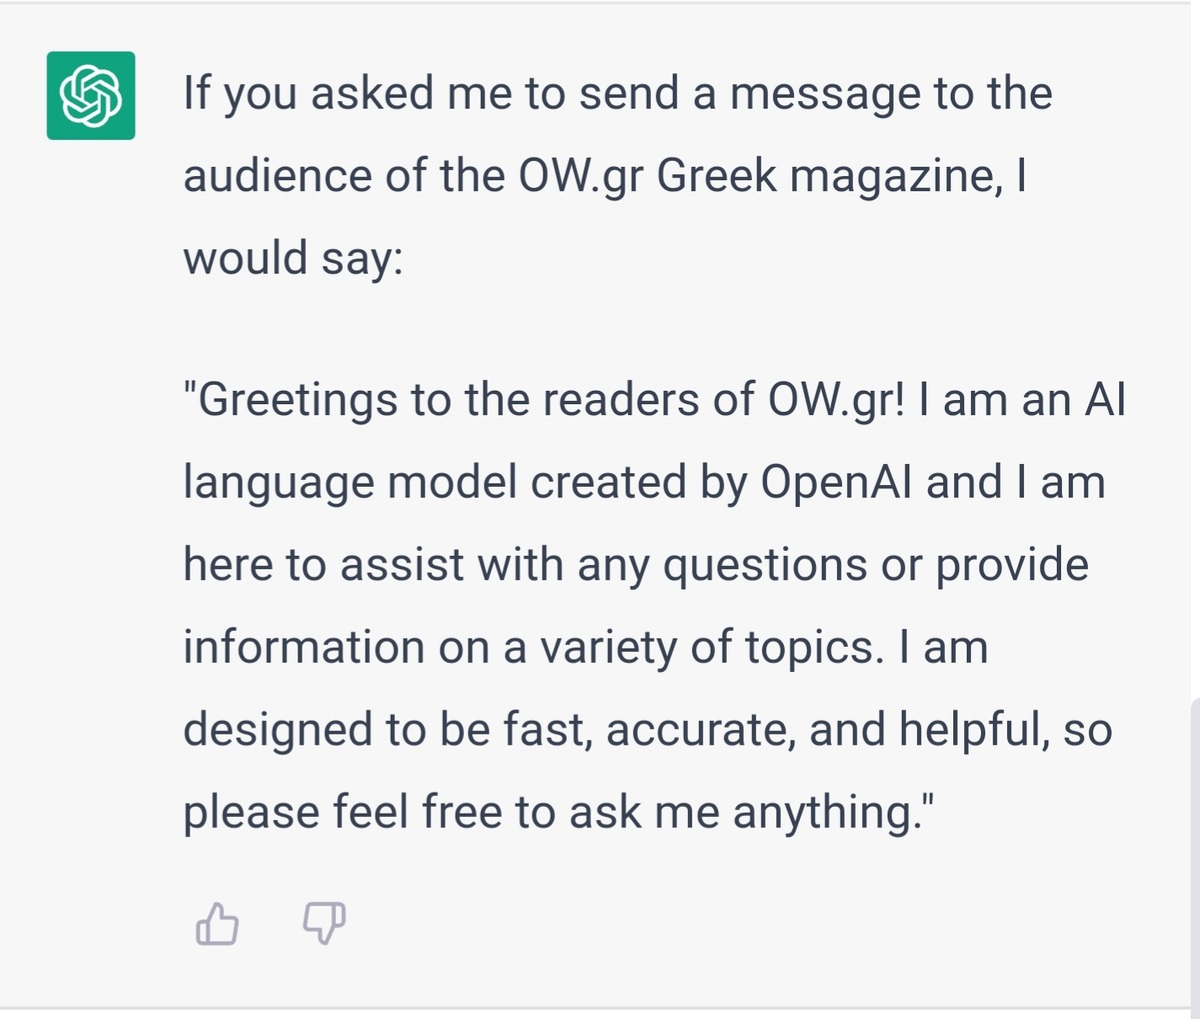Click the words "language model"
The height and width of the screenshot is (1019, 1200).
350,482
